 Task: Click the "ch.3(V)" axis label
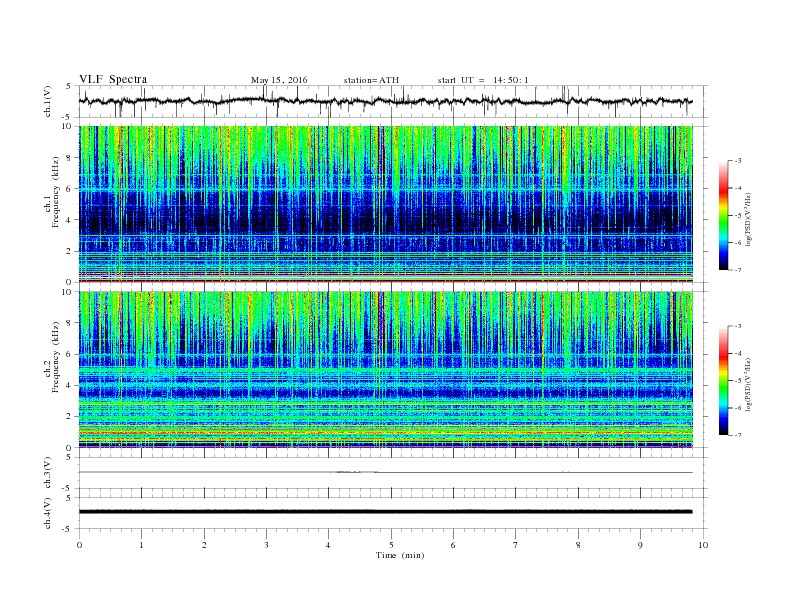(x=48, y=475)
